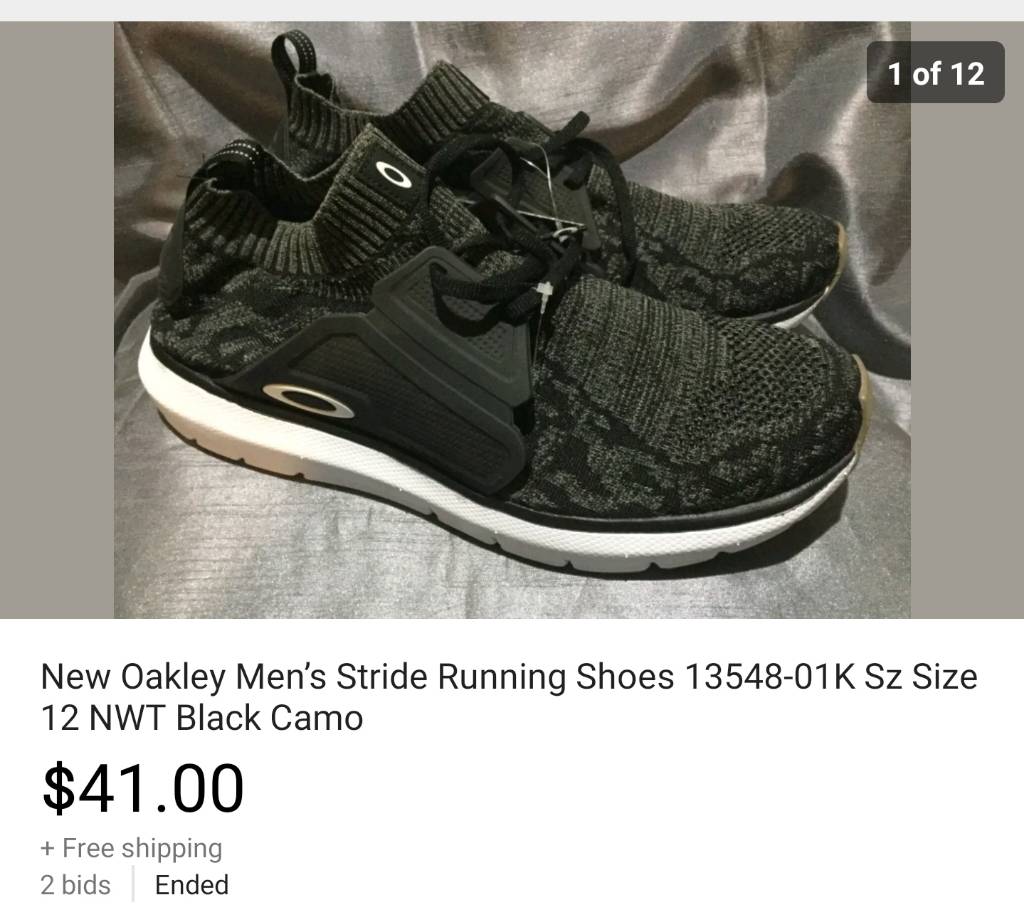The image size is (1024, 917).
Task: Tap the gray margin right of the photo
Action: coord(967,359)
